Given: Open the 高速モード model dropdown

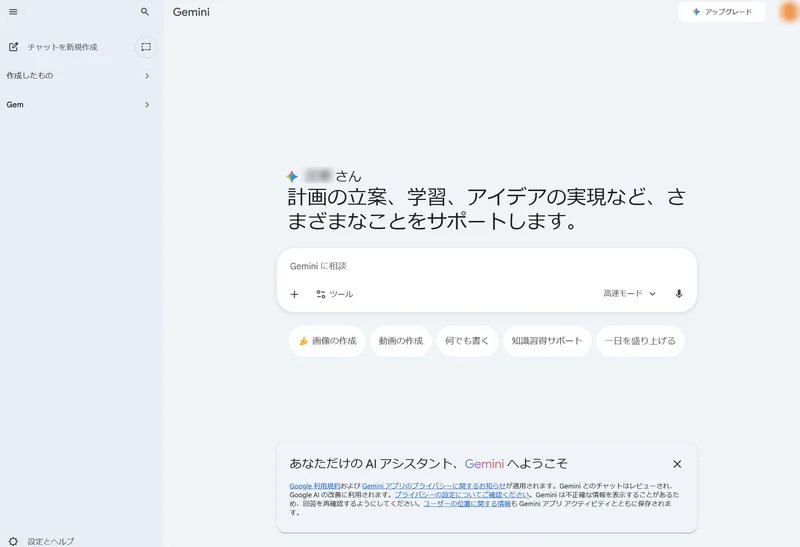Looking at the screenshot, I should click(x=629, y=293).
